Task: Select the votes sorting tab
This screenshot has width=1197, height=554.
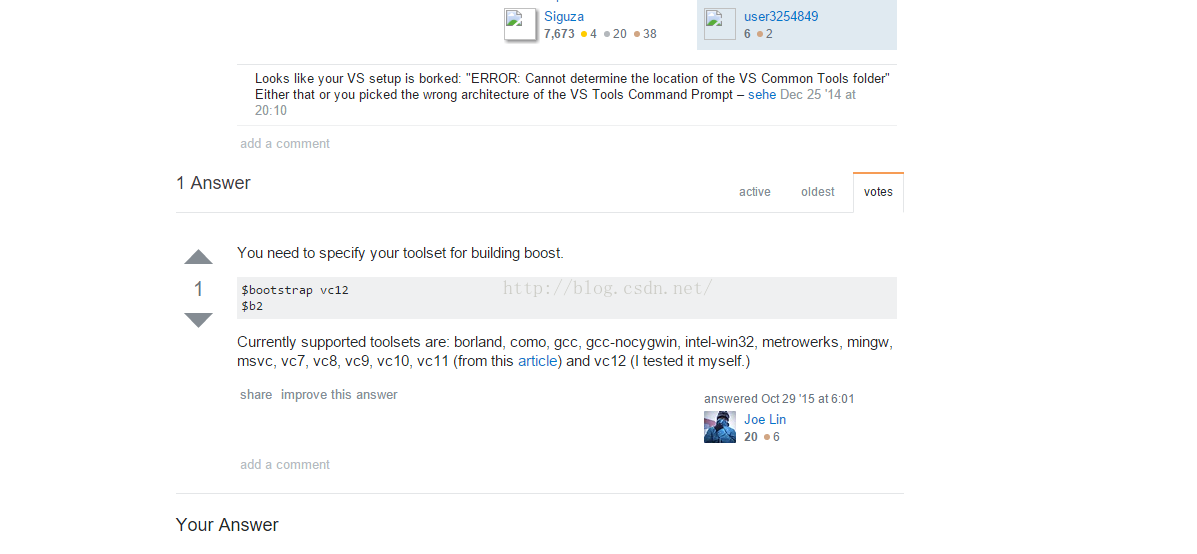Action: coord(878,192)
